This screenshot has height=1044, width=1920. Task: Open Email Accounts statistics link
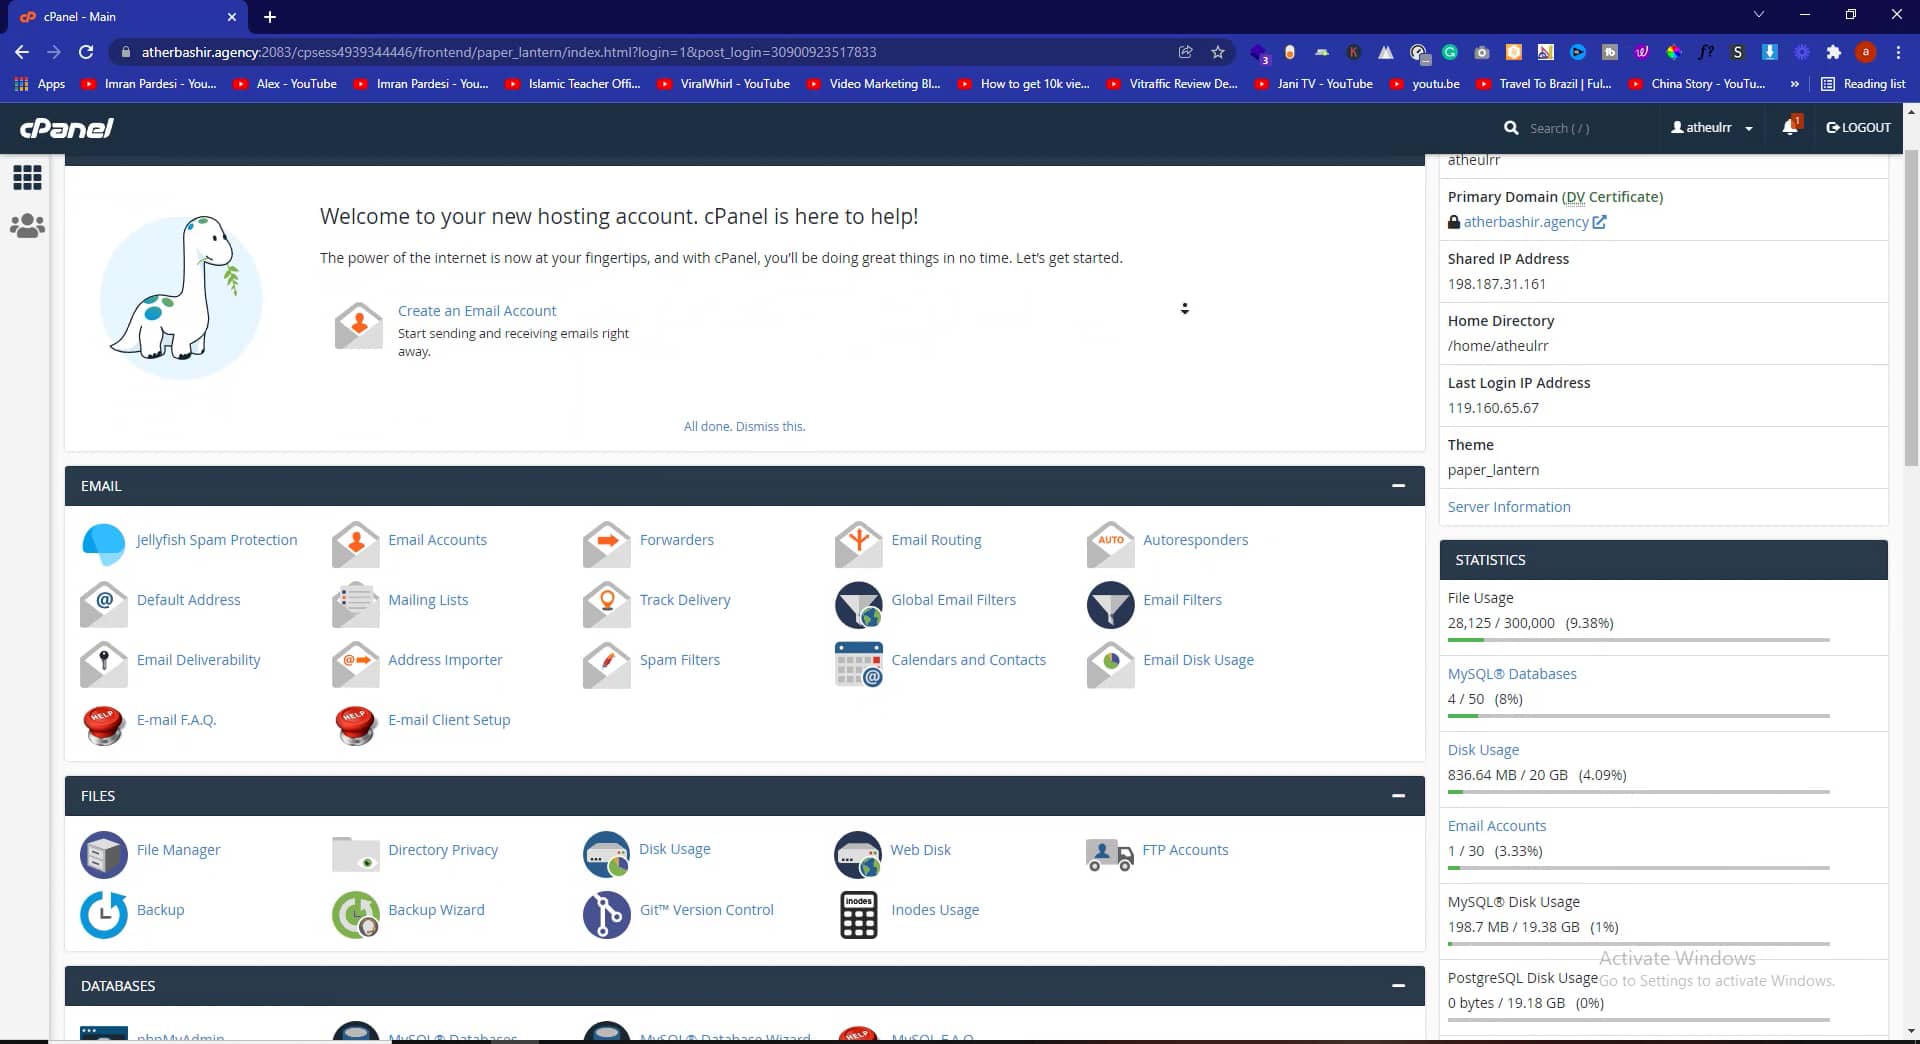tap(1497, 826)
